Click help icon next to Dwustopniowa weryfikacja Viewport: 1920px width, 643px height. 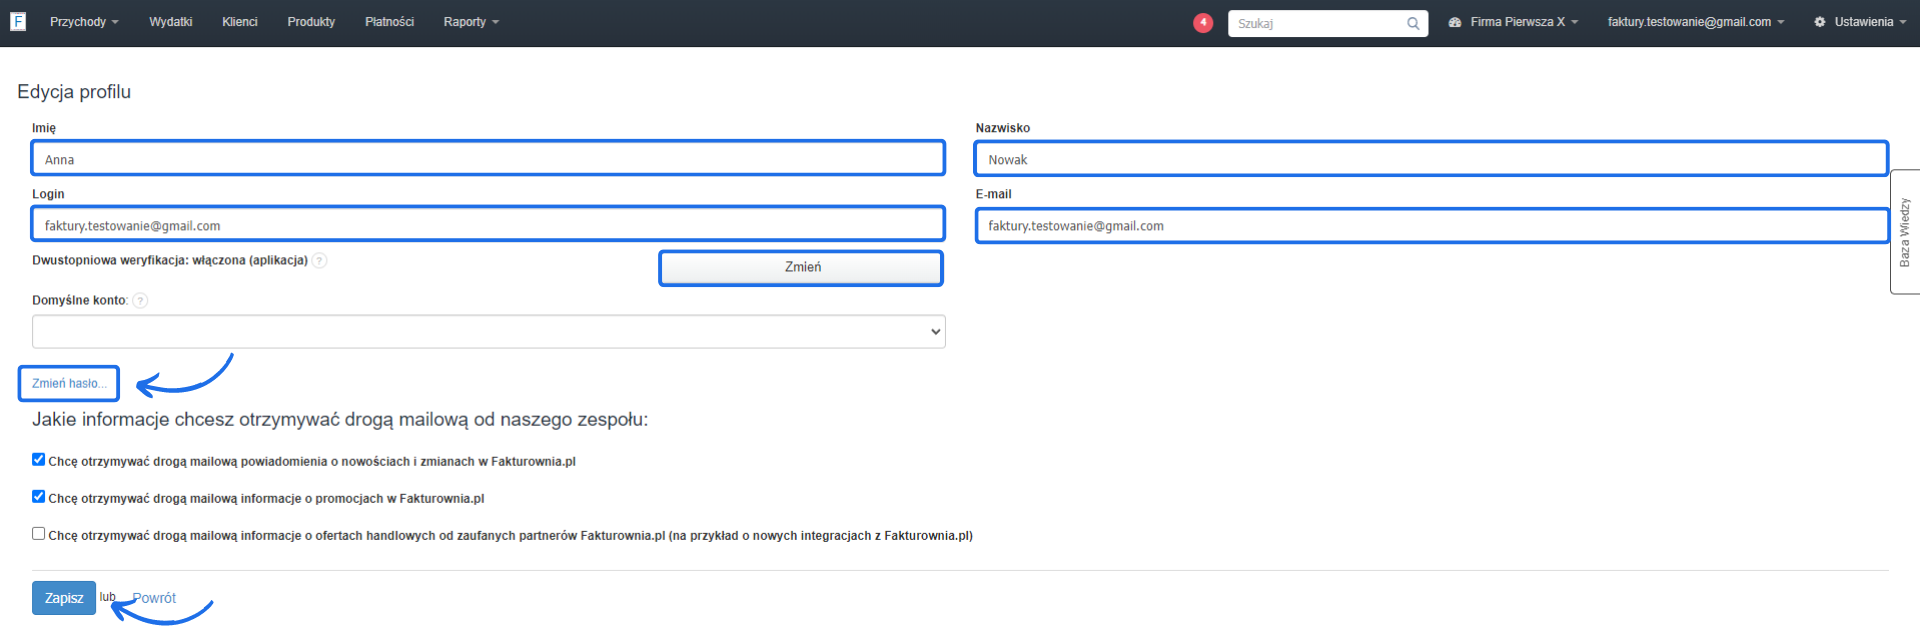[x=319, y=261]
